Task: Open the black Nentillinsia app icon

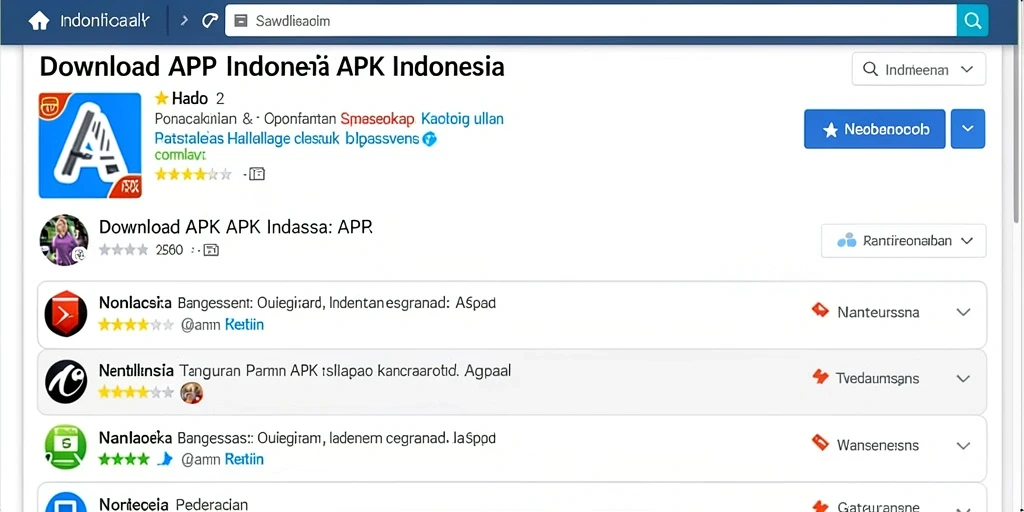Action: pyautogui.click(x=66, y=381)
